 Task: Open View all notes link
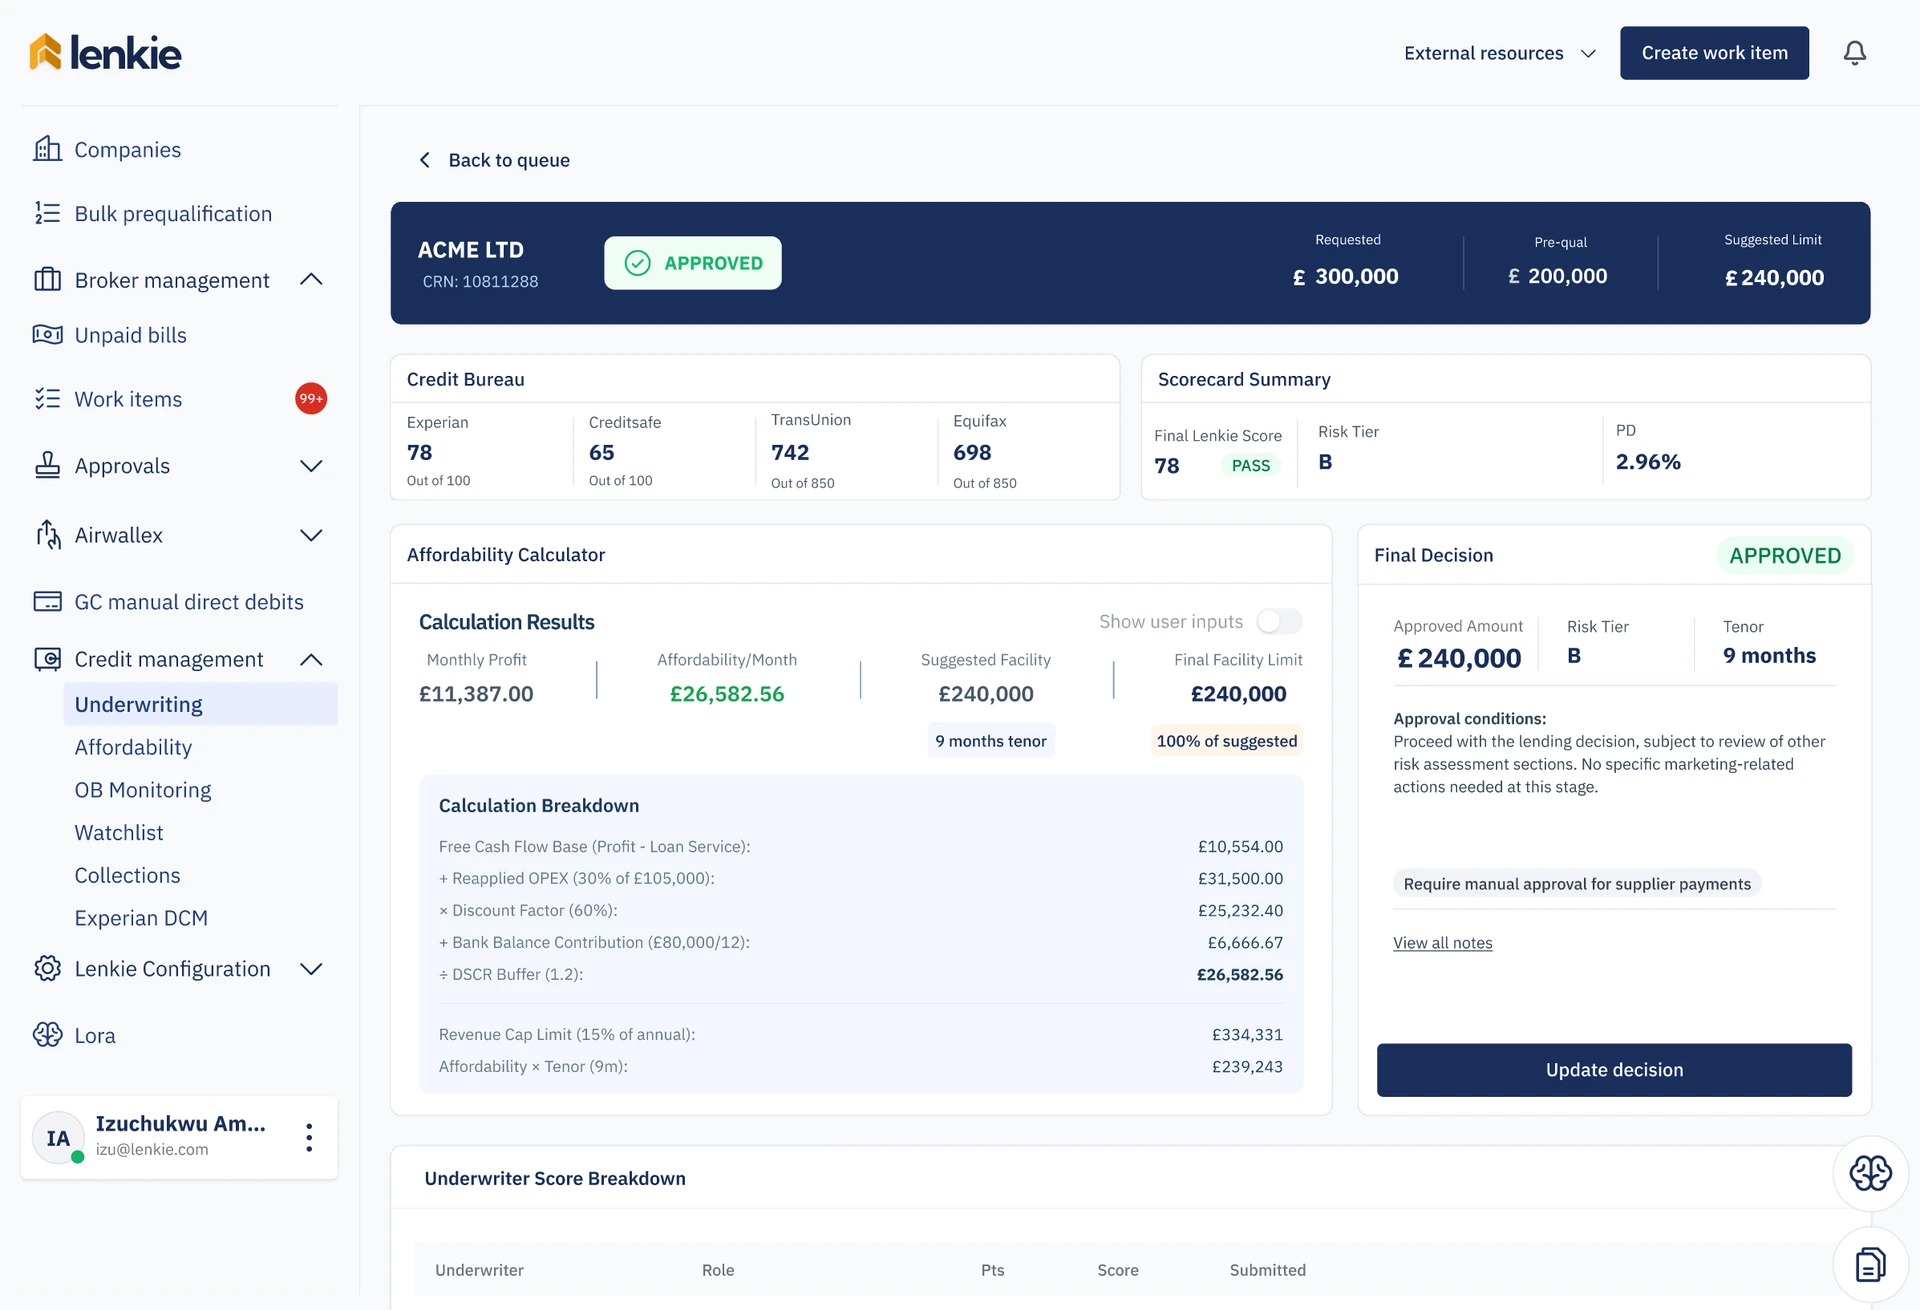coord(1442,943)
